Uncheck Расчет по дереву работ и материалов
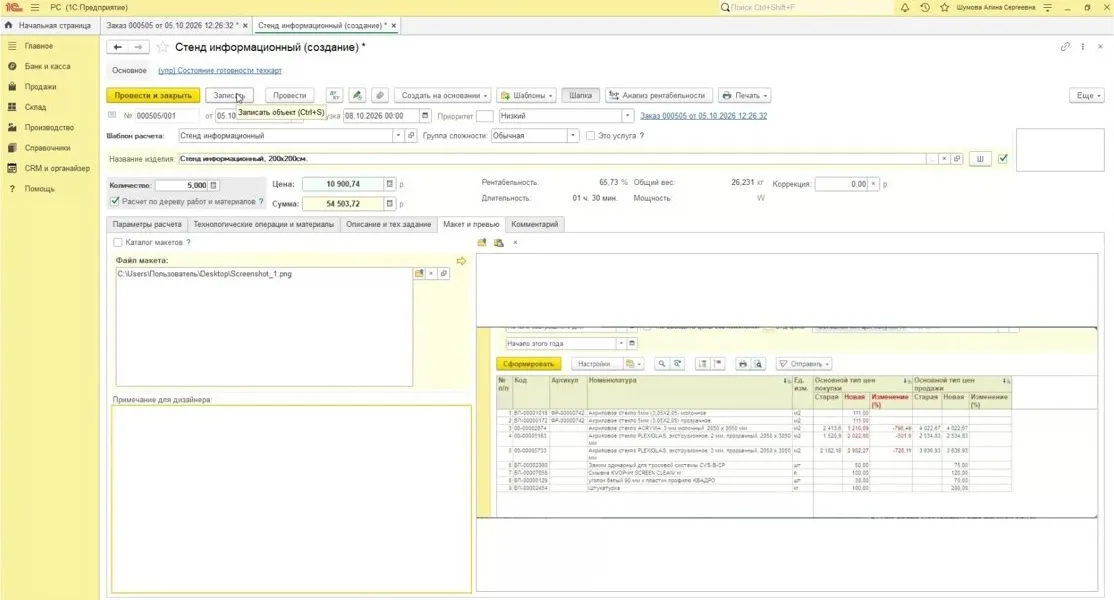The width and height of the screenshot is (1114, 600). (x=115, y=202)
